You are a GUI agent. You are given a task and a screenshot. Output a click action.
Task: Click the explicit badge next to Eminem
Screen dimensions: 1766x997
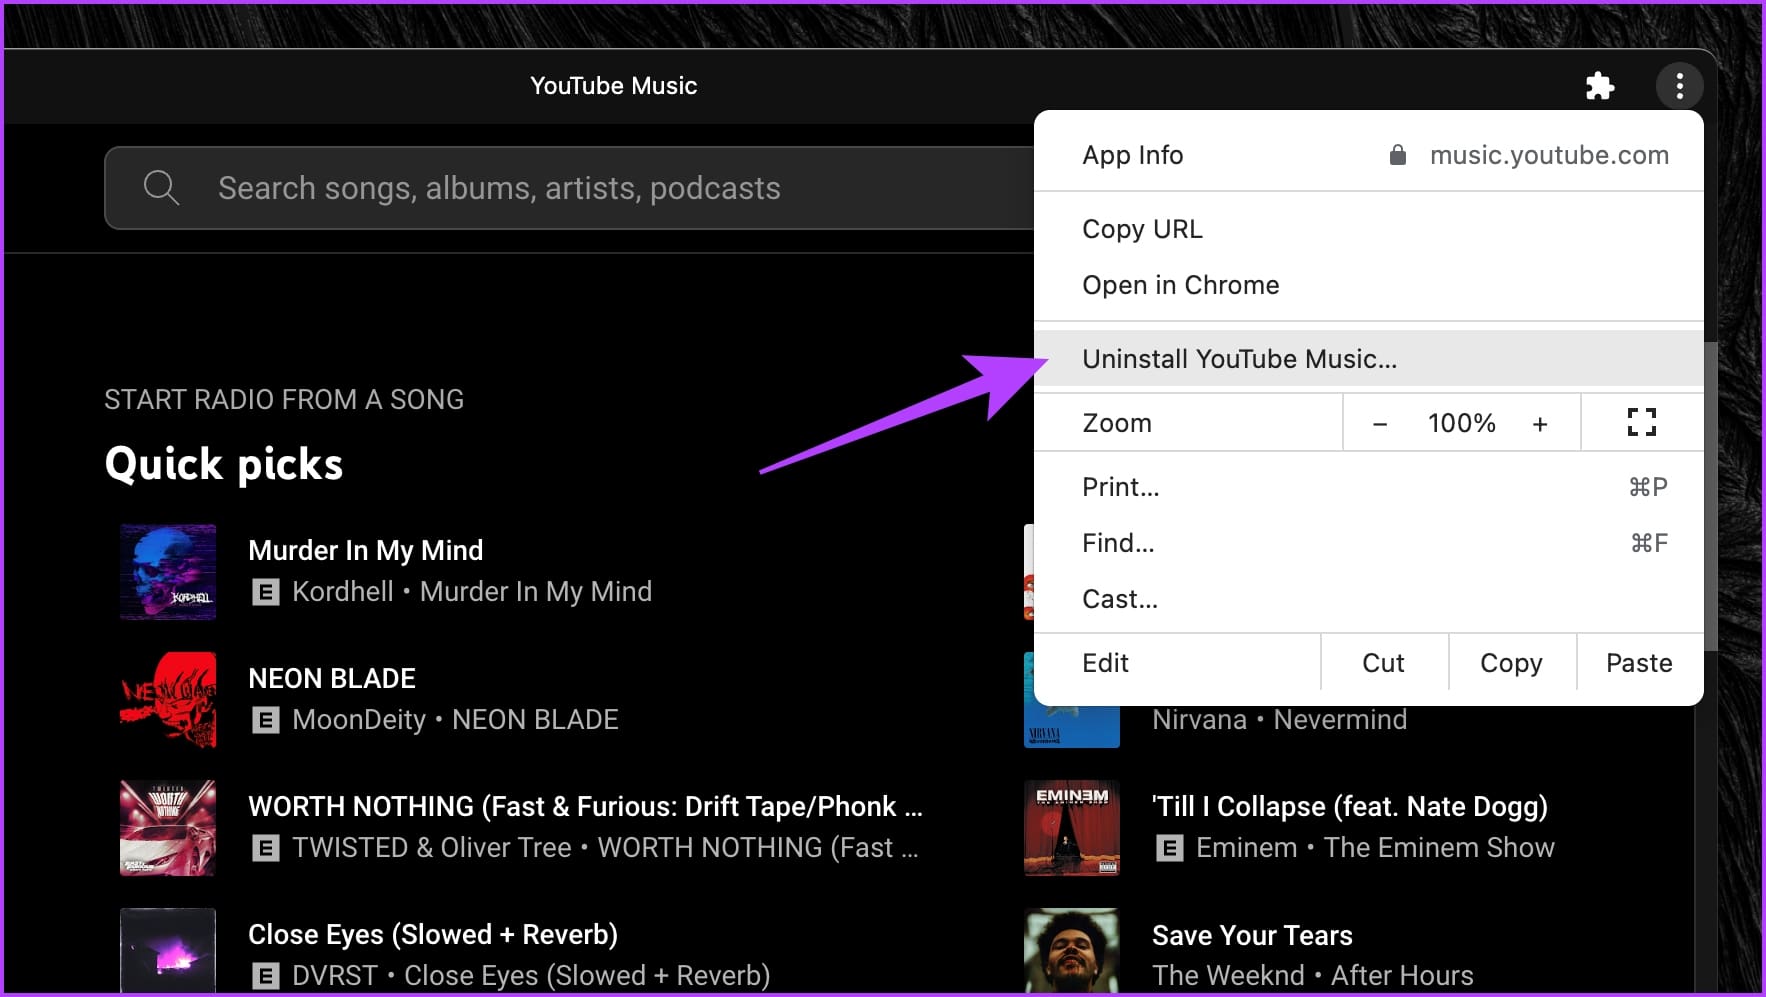click(x=1168, y=847)
